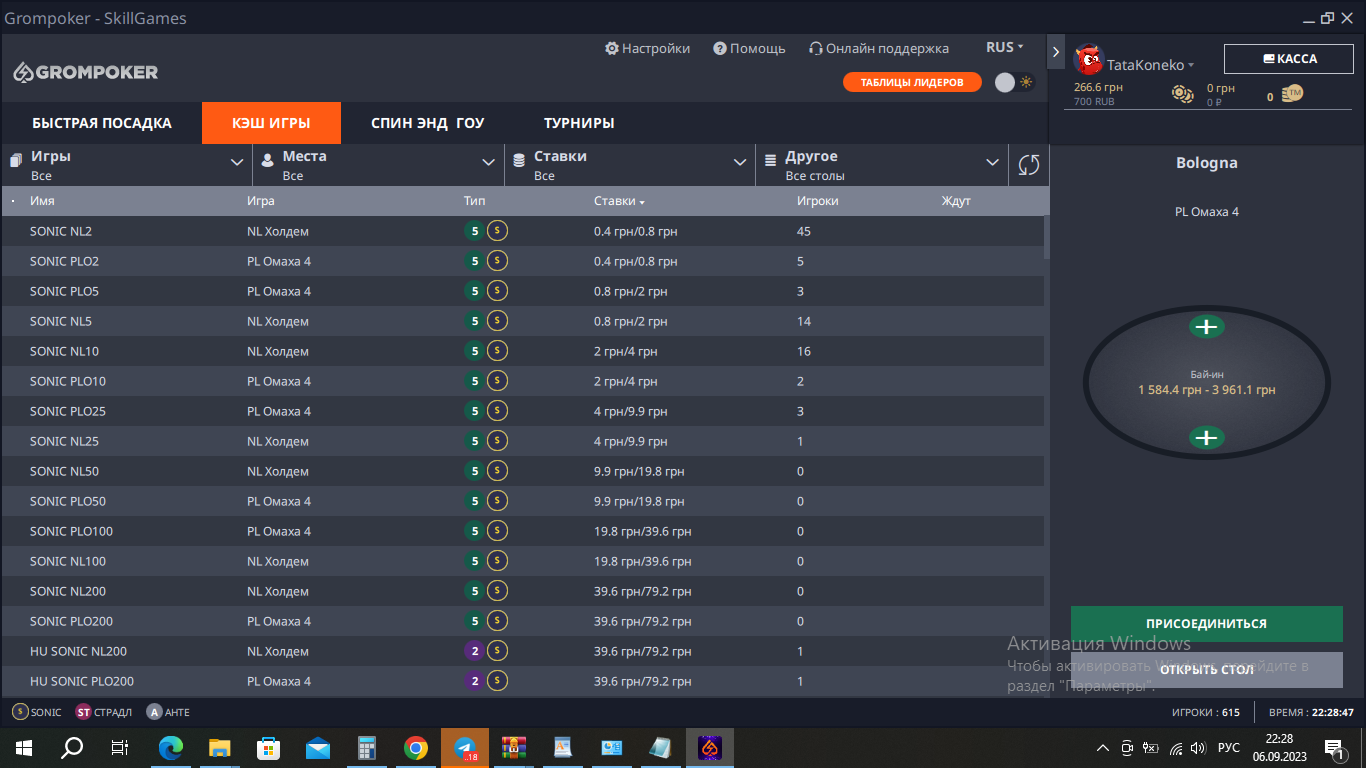This screenshot has height=768, width=1366.
Task: Click the gold chips icon
Action: [x=1183, y=94]
